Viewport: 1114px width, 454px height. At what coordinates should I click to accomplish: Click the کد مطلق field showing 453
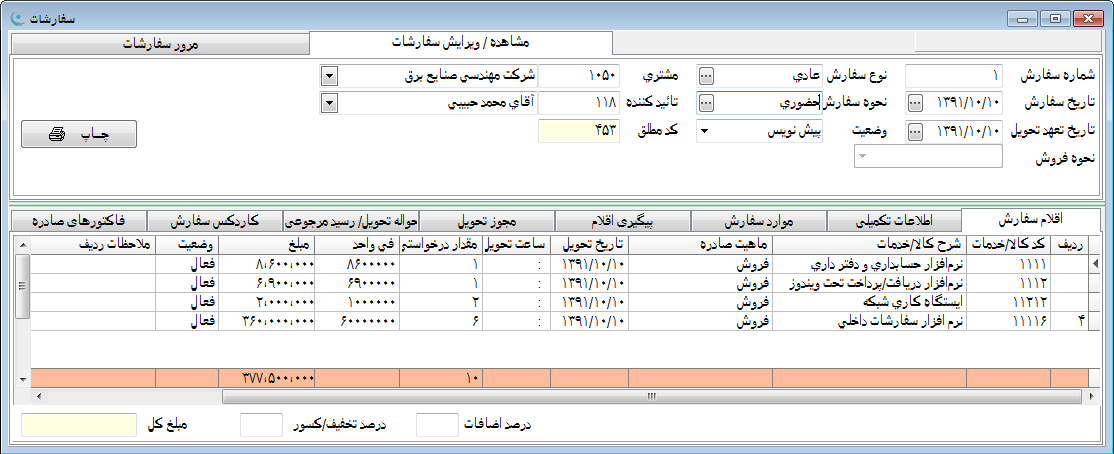[579, 130]
